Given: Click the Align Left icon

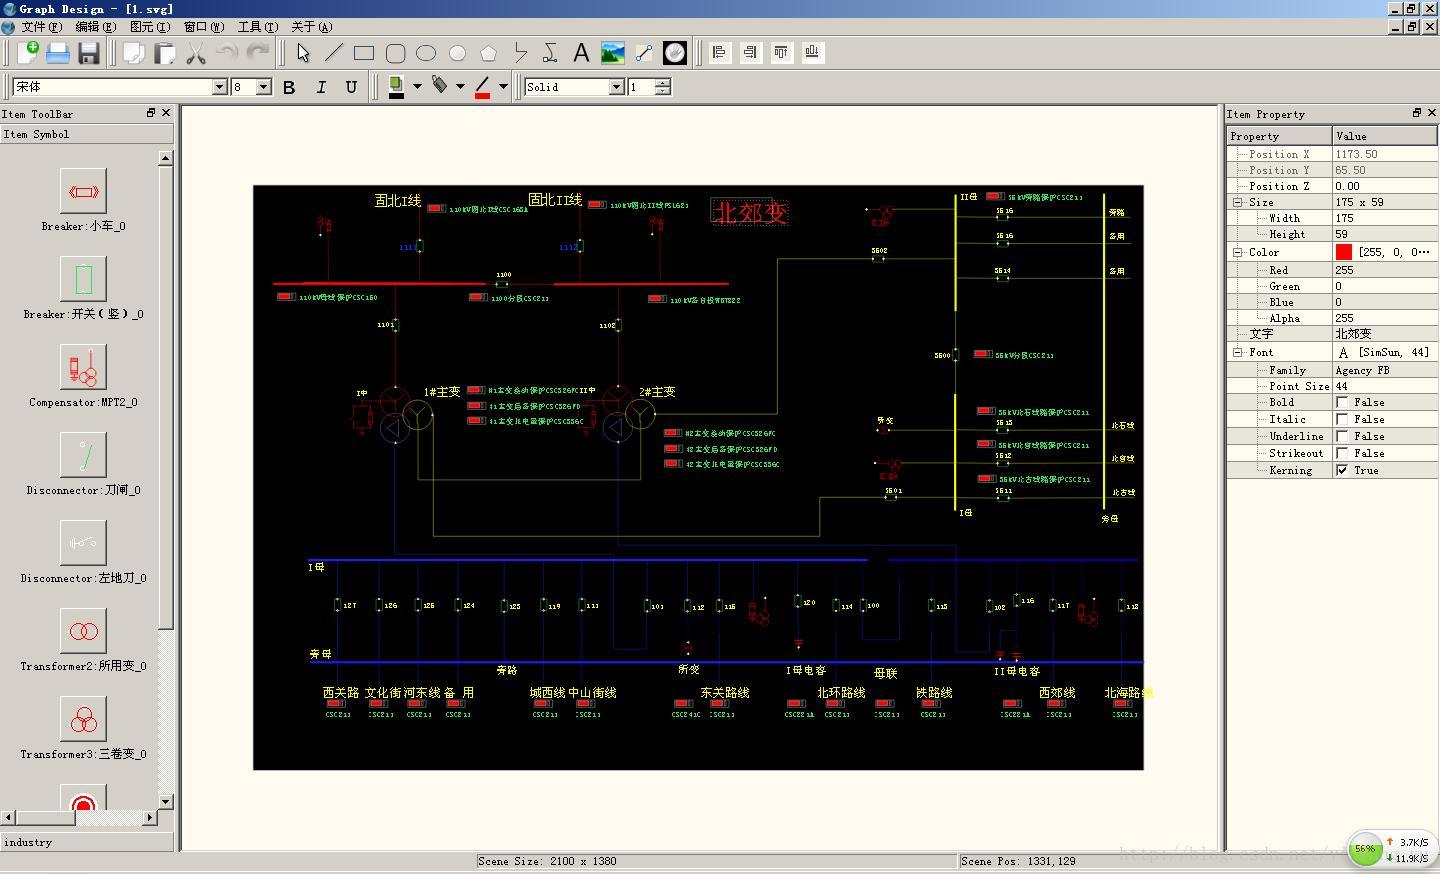Looking at the screenshot, I should pyautogui.click(x=719, y=53).
